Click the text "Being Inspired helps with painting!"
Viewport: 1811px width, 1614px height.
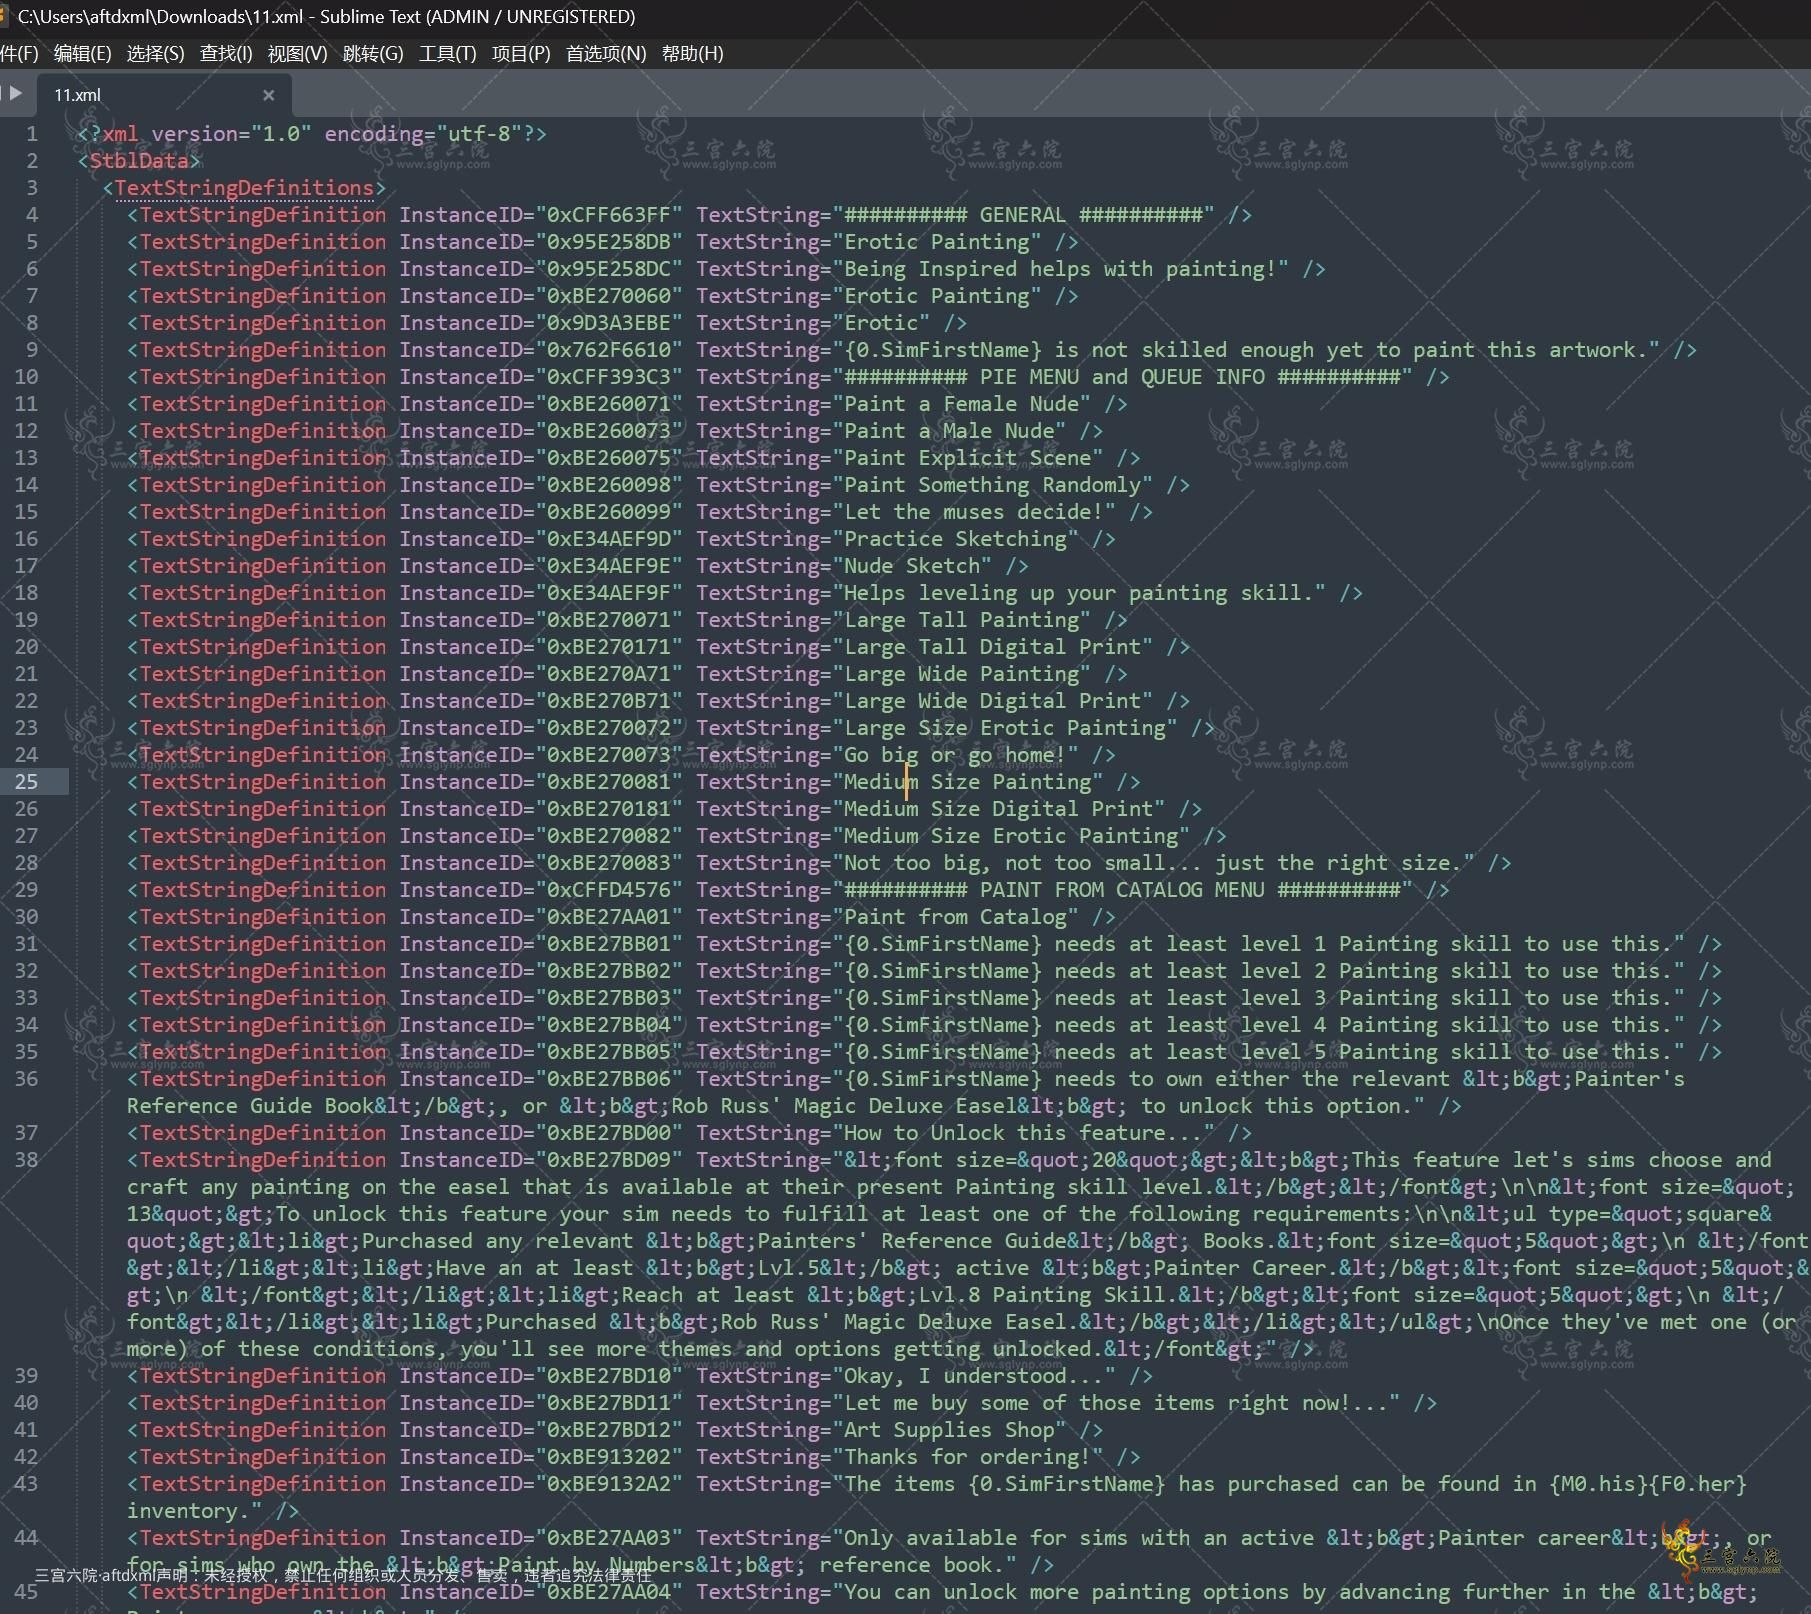point(1060,269)
